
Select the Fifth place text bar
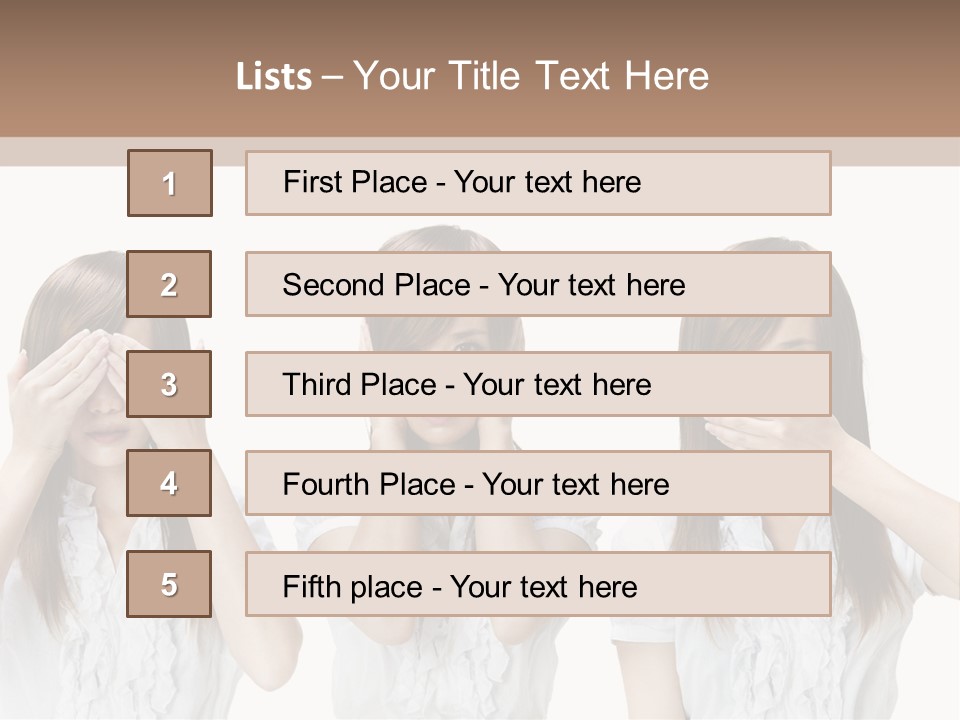pyautogui.click(x=538, y=584)
